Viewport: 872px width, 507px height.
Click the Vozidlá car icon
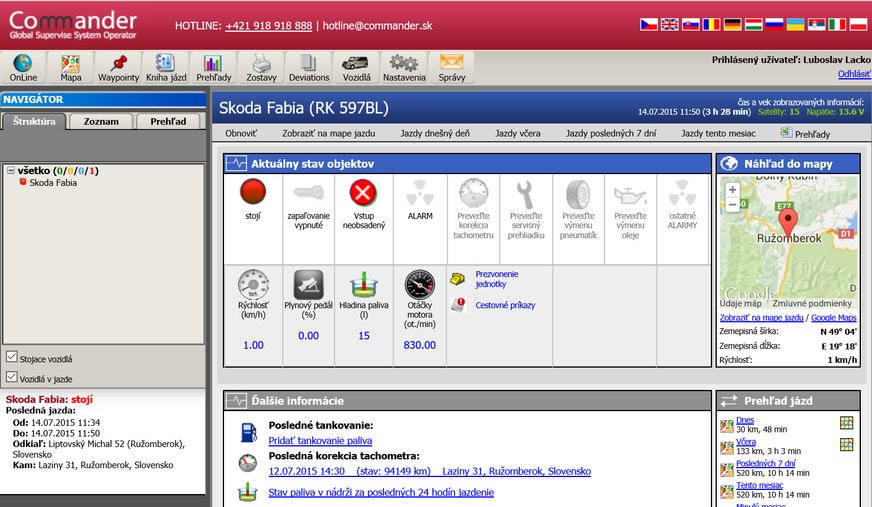pyautogui.click(x=357, y=67)
